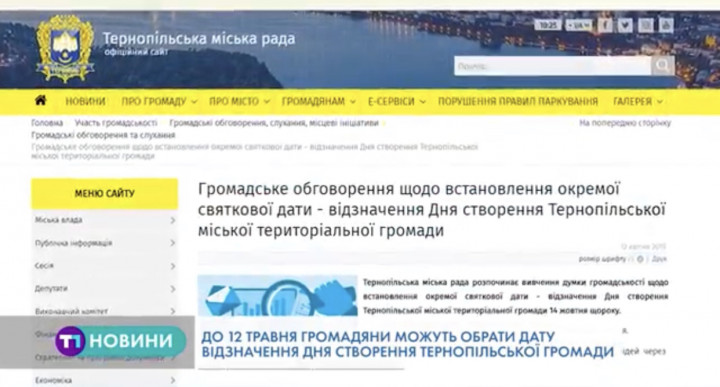Expand the Депутати sidebar arrow
The height and width of the screenshot is (387, 720).
(x=173, y=289)
